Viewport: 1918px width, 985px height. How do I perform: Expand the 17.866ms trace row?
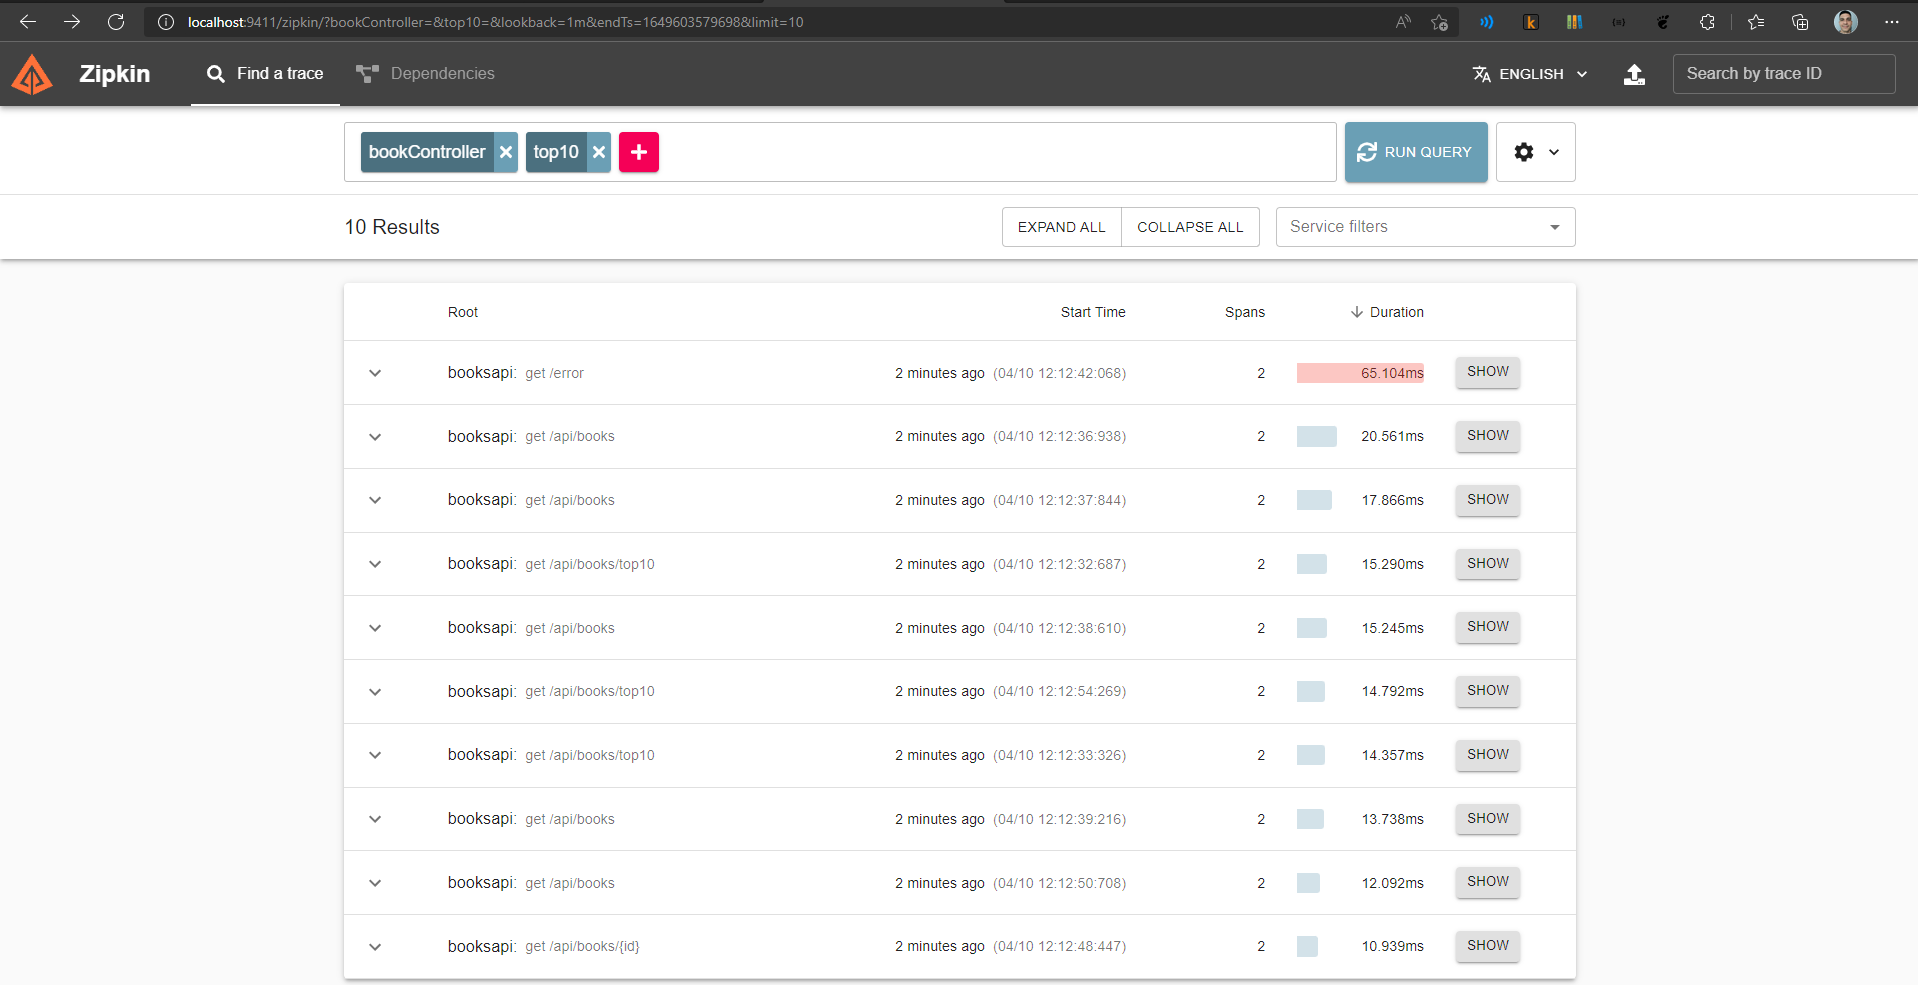375,500
